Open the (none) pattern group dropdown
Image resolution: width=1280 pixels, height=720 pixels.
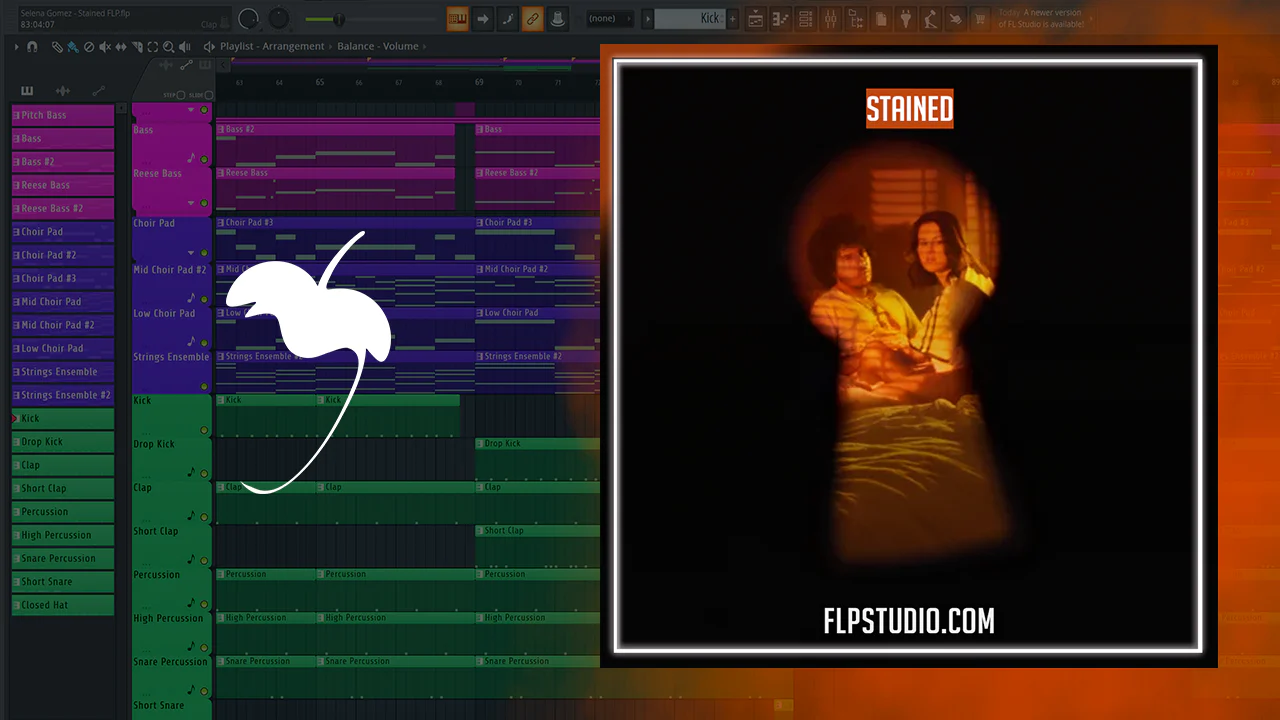(x=610, y=19)
